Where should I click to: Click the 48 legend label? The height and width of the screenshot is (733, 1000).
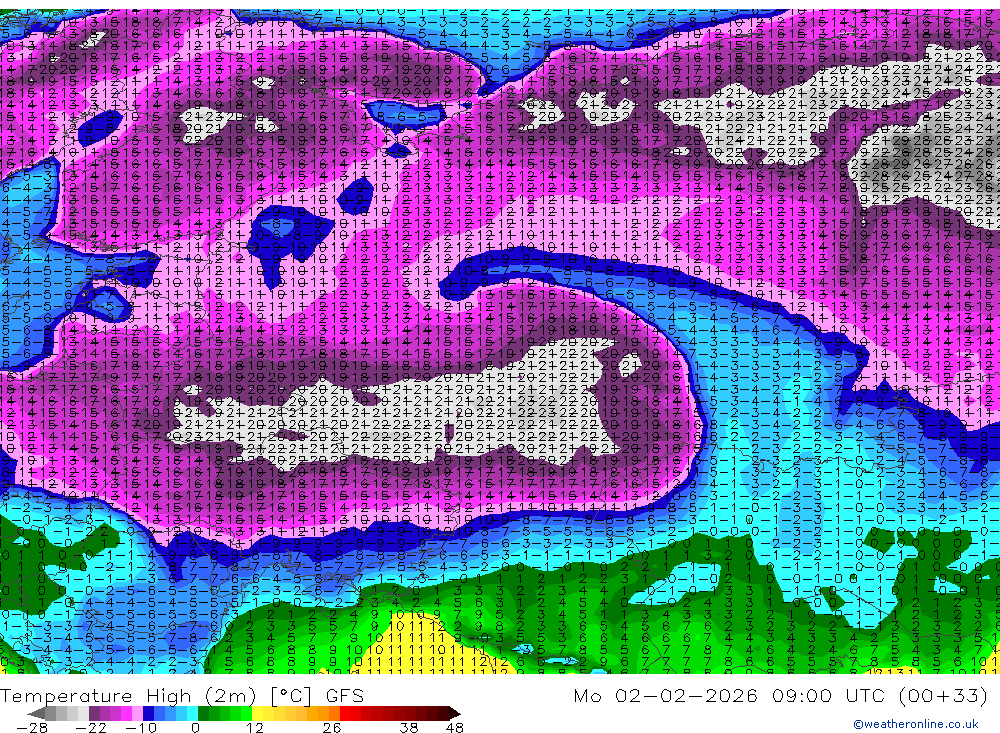[x=455, y=728]
